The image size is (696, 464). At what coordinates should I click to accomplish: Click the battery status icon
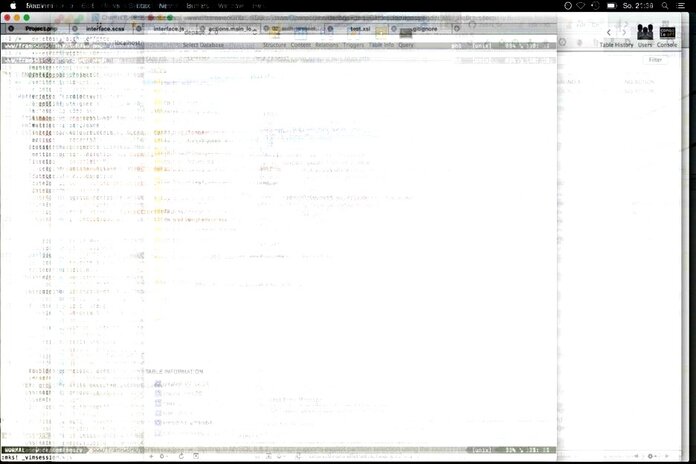click(x=612, y=6)
